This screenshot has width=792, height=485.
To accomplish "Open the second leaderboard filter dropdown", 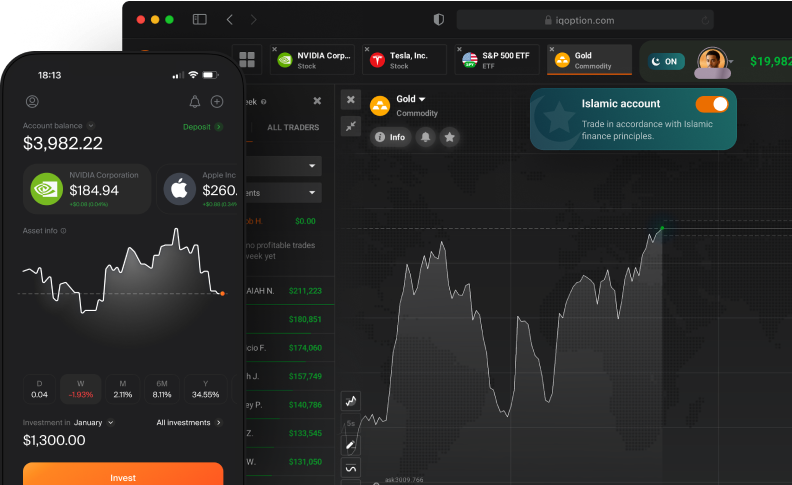I will coord(284,192).
